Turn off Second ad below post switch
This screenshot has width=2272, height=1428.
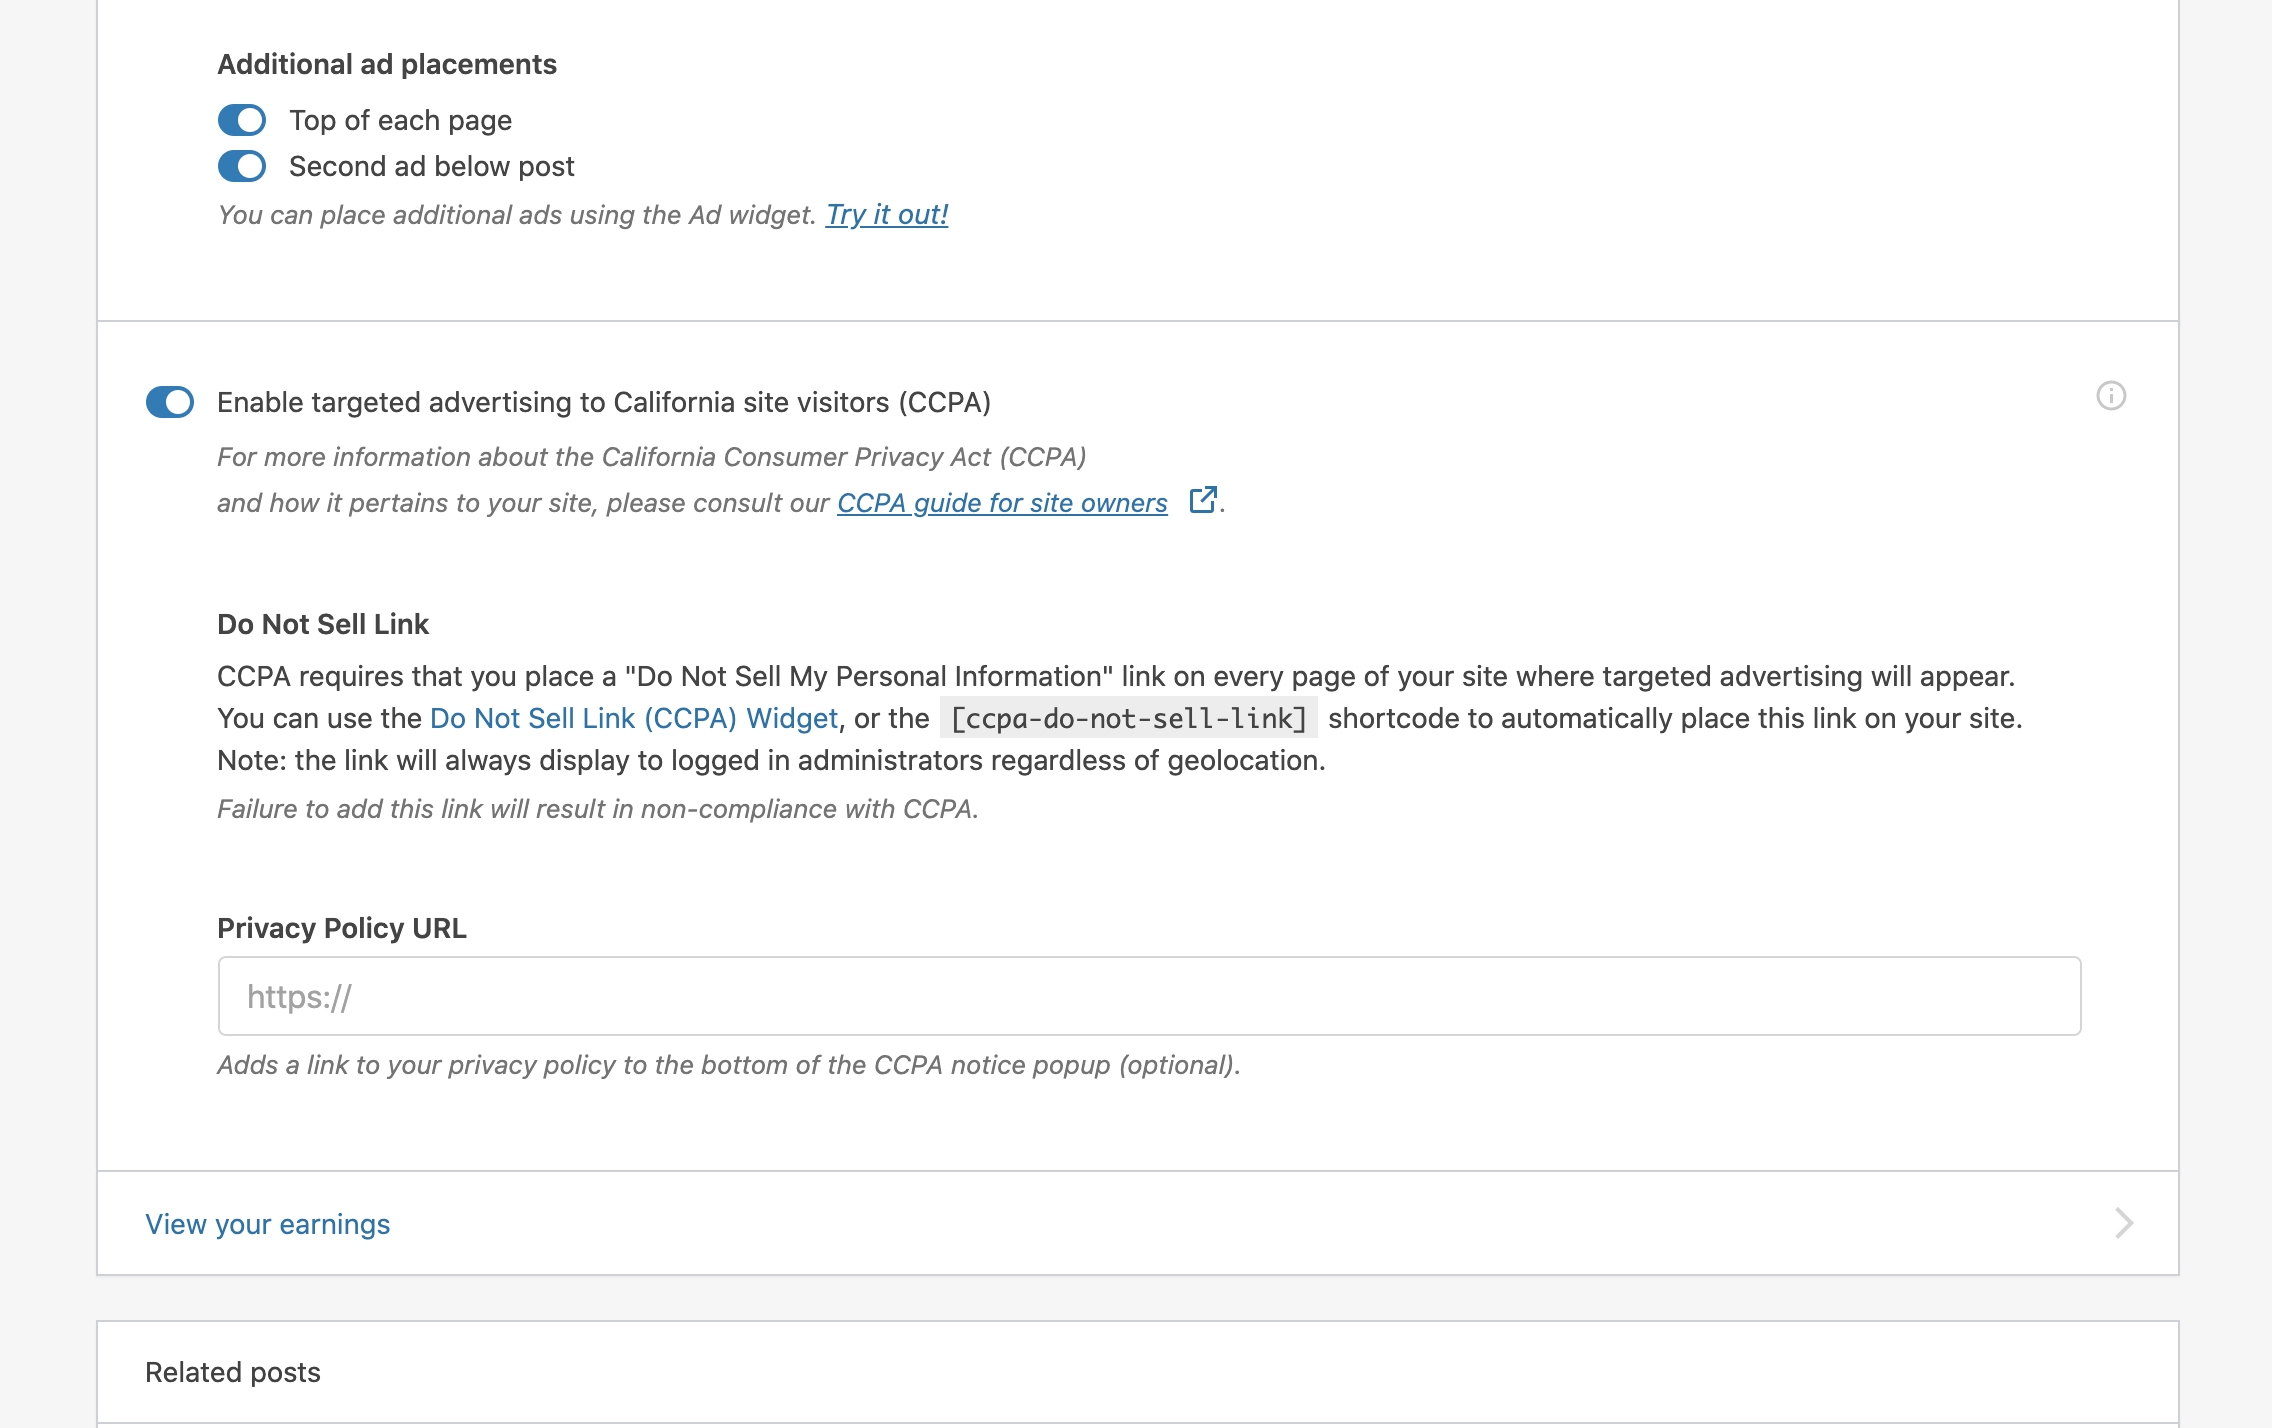pos(242,166)
